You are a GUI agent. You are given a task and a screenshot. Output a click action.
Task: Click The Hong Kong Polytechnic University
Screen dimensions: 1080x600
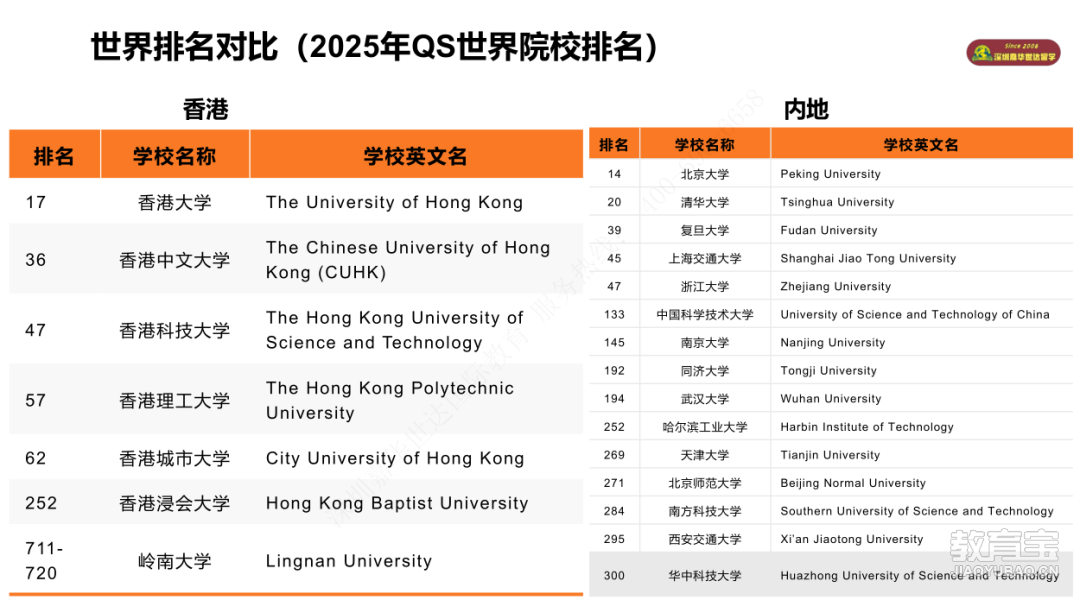tap(390, 400)
